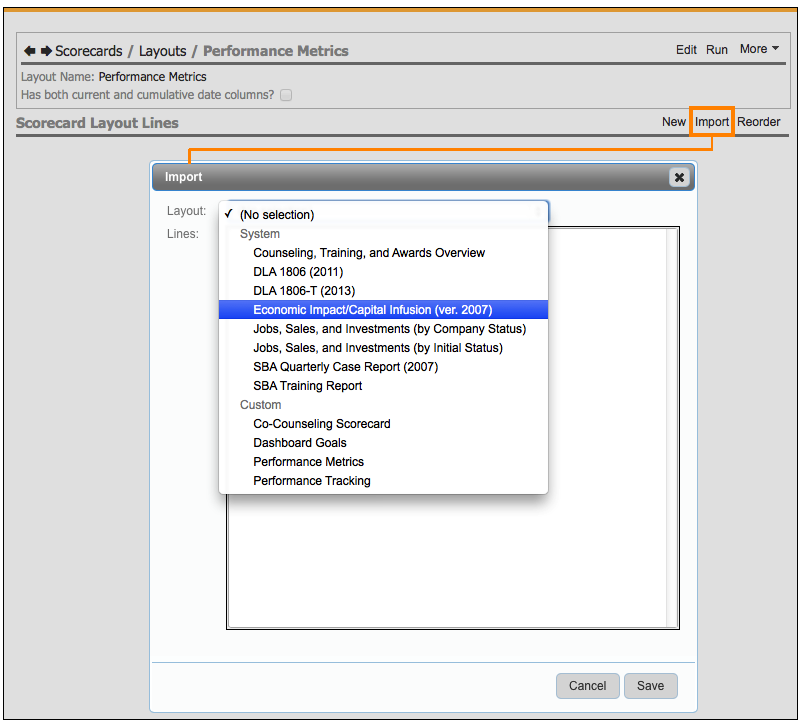Select Economic Impact/Capital Infusion (ver. 2007)
The image size is (803, 724).
tap(372, 310)
